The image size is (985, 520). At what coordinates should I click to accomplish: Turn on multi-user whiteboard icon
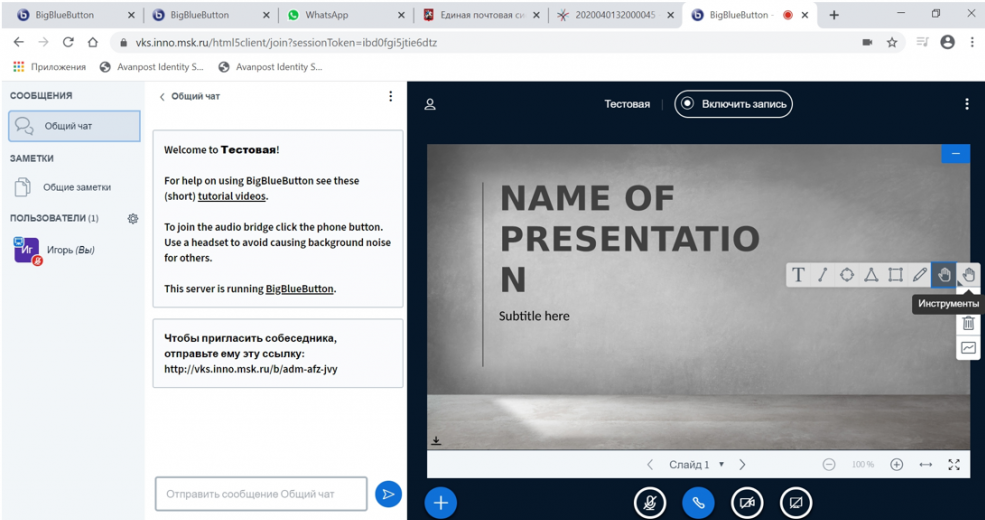pos(968,348)
